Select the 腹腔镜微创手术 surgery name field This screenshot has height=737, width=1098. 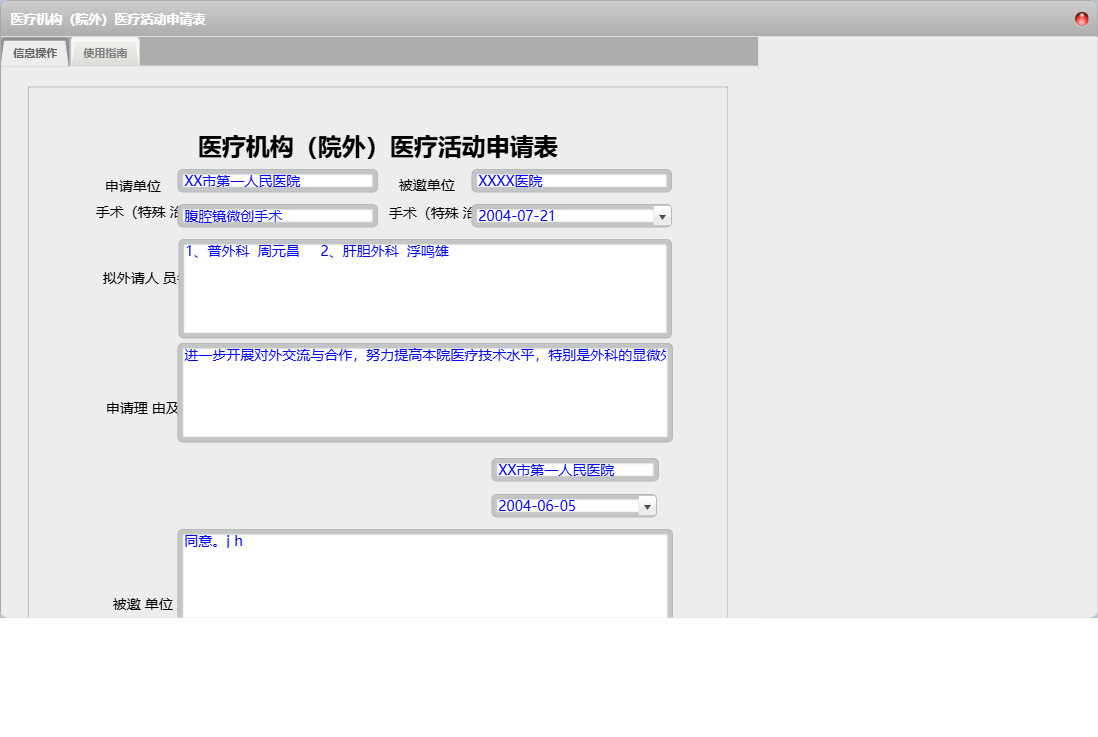click(x=277, y=215)
